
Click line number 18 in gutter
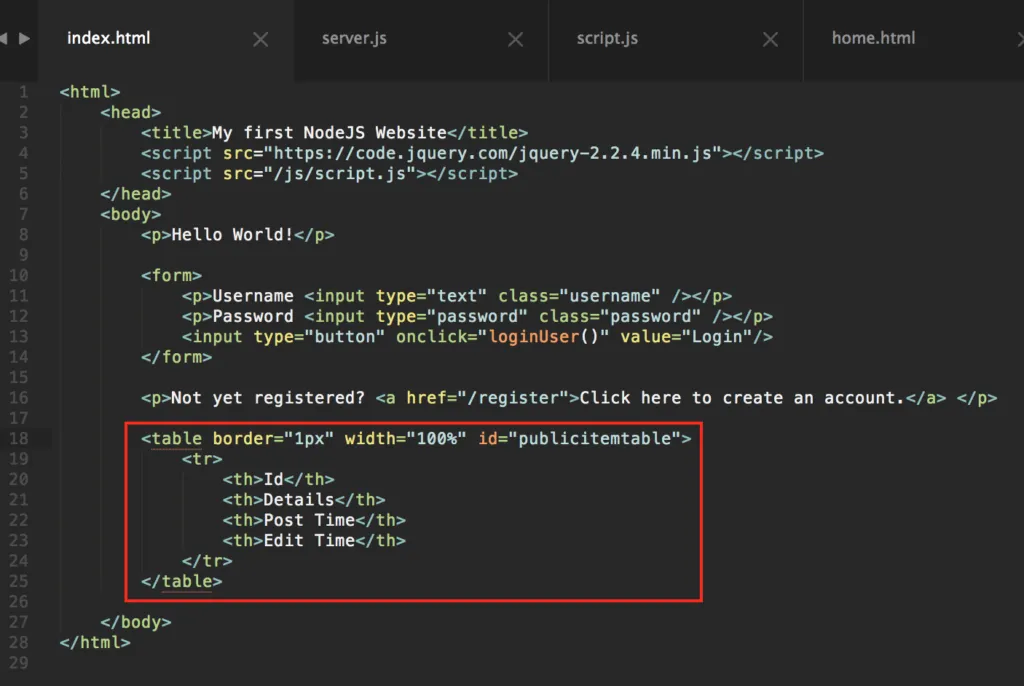19,438
